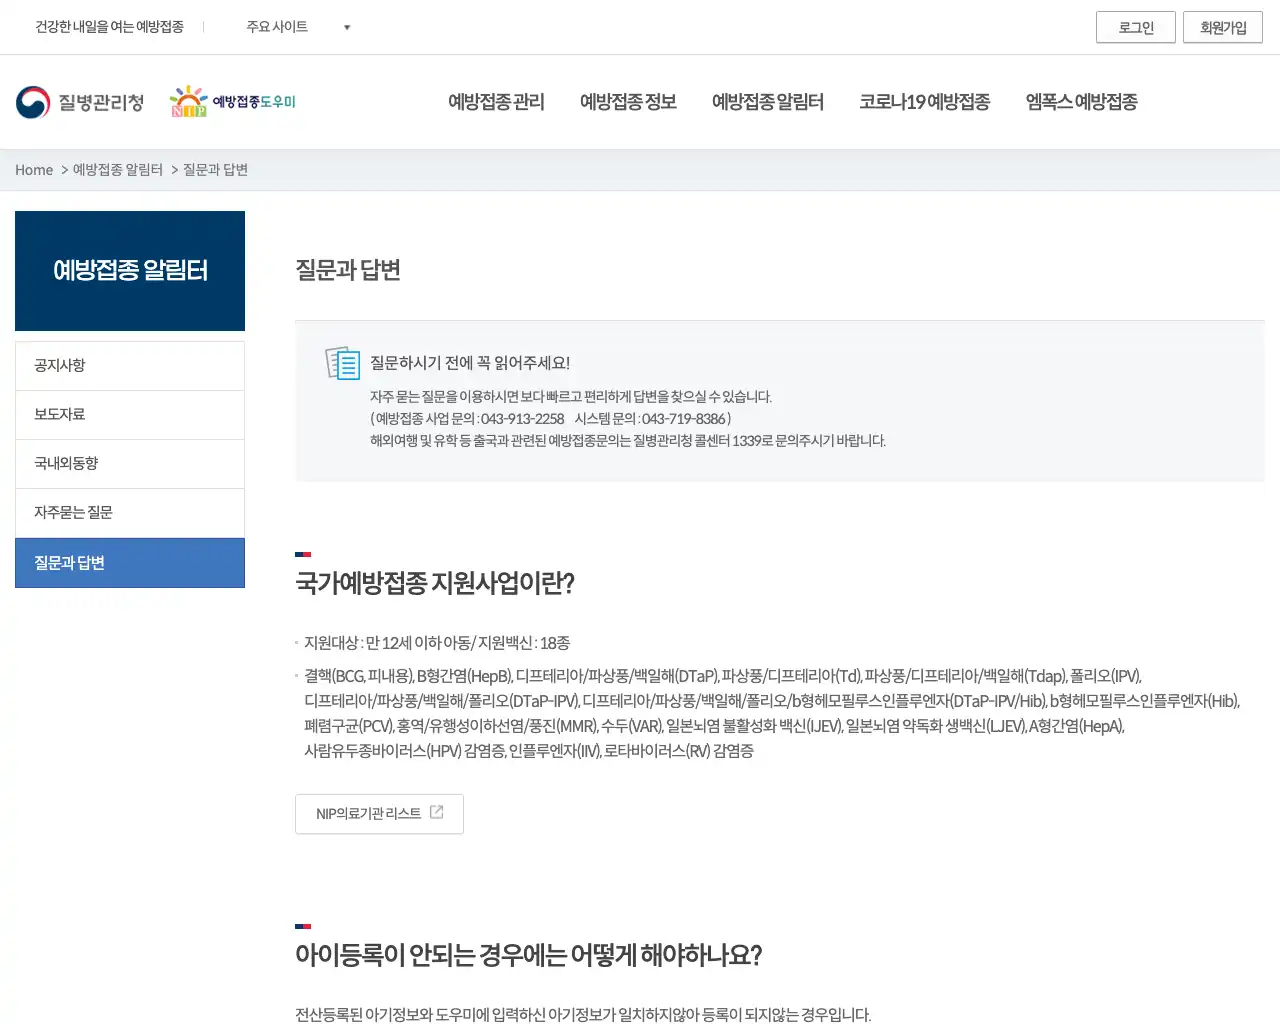Click the 질병관리청 KDCA logo

pyautogui.click(x=80, y=101)
